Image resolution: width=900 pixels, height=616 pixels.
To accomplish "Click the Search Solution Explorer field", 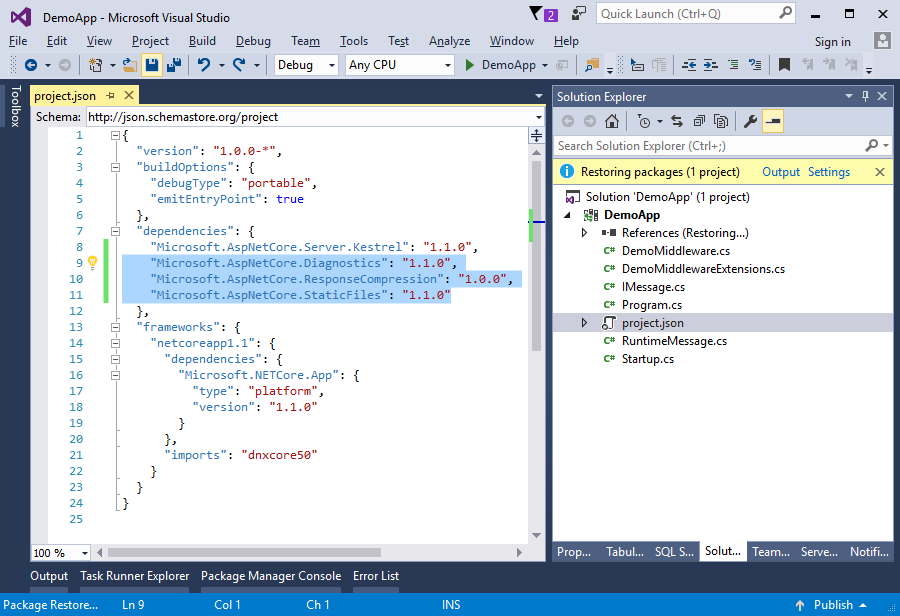I will pyautogui.click(x=722, y=146).
